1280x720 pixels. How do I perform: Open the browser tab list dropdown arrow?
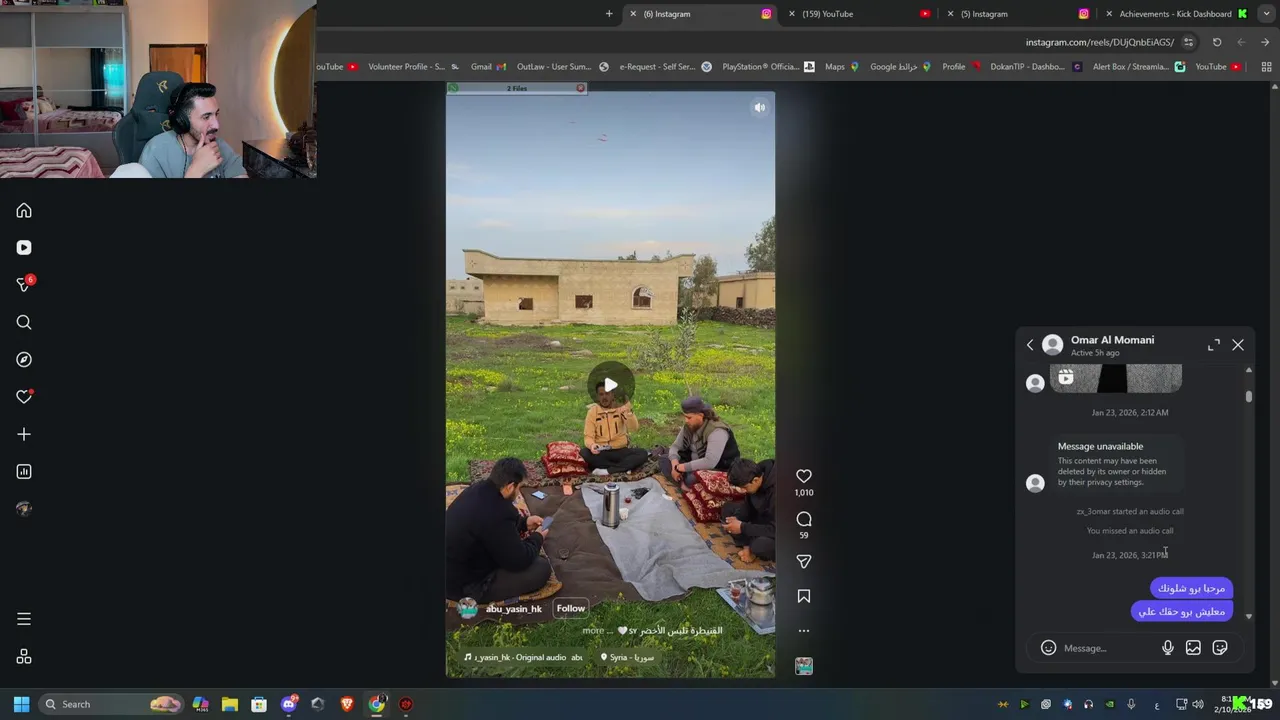tap(1266, 14)
